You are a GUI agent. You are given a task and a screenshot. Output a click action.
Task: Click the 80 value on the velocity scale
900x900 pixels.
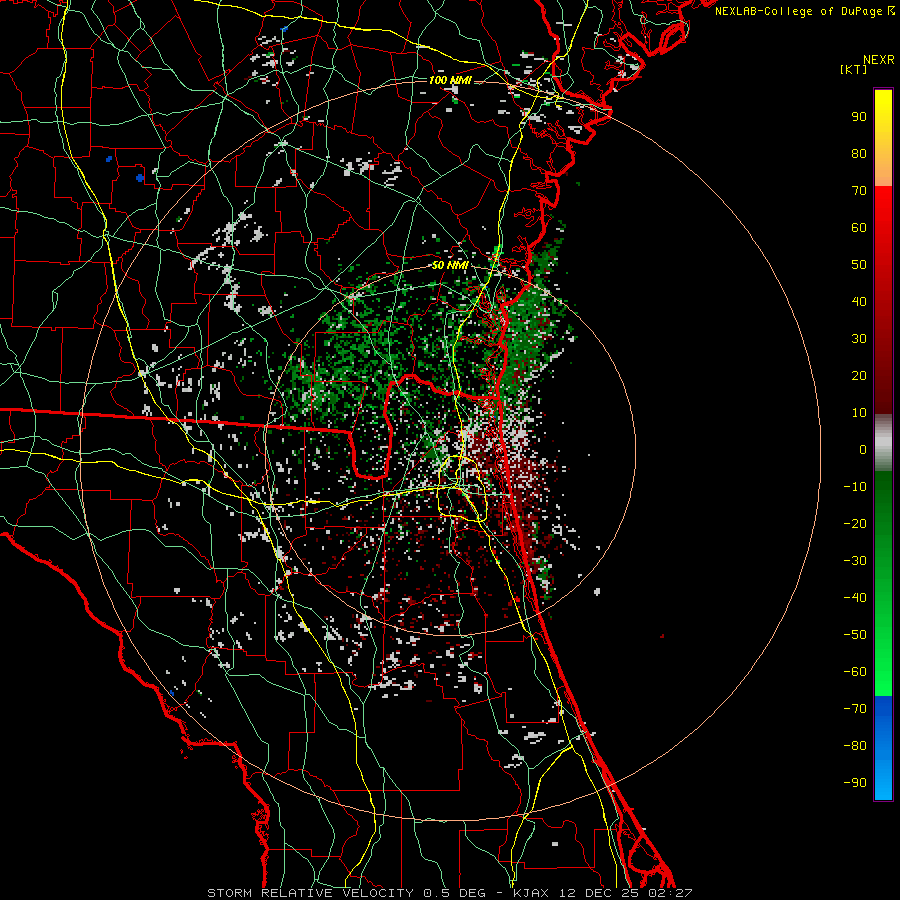[859, 153]
